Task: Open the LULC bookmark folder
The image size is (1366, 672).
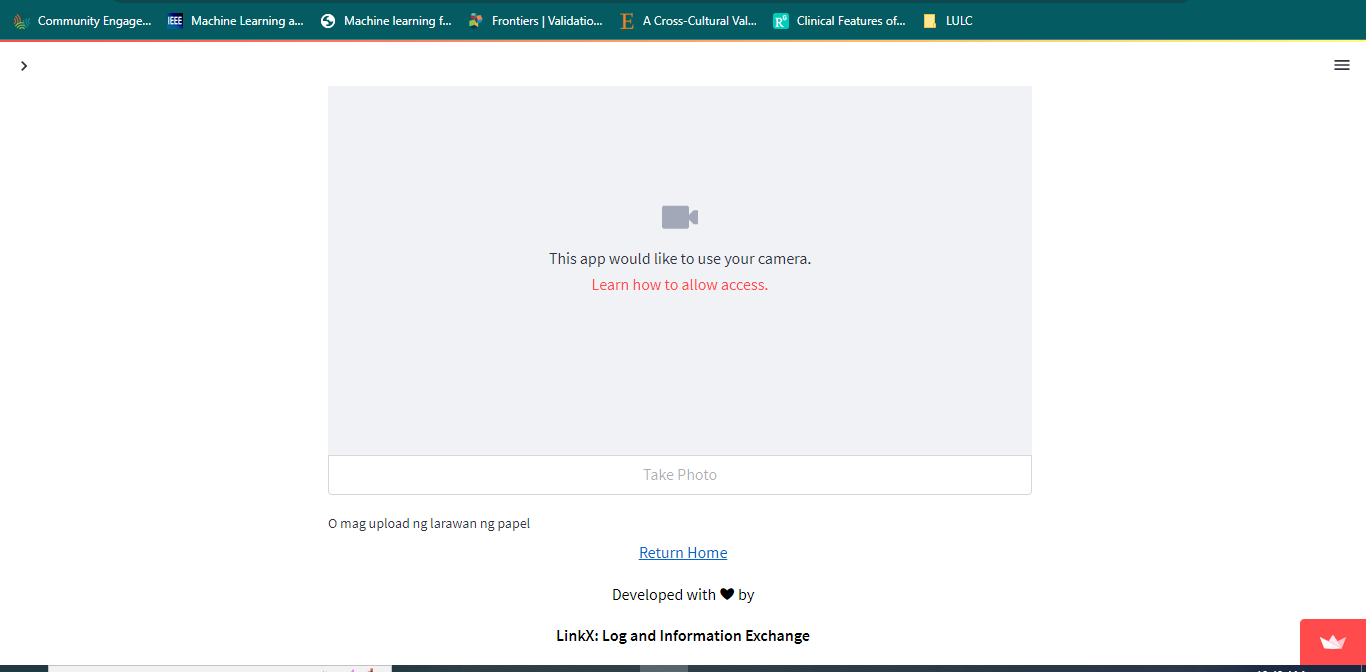Action: click(x=957, y=20)
